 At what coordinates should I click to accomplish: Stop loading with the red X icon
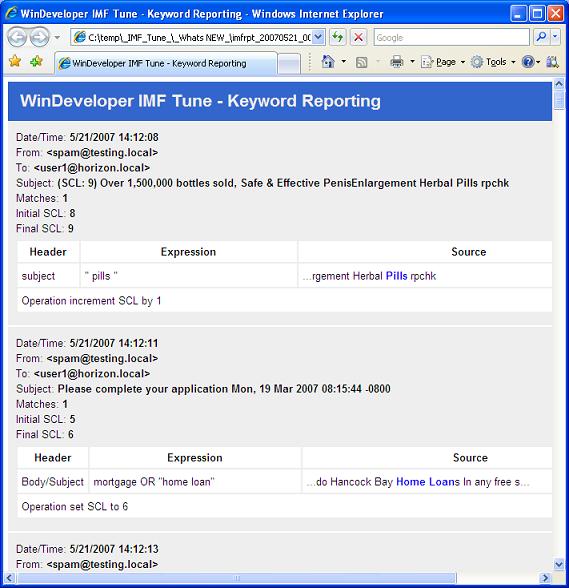tap(359, 37)
